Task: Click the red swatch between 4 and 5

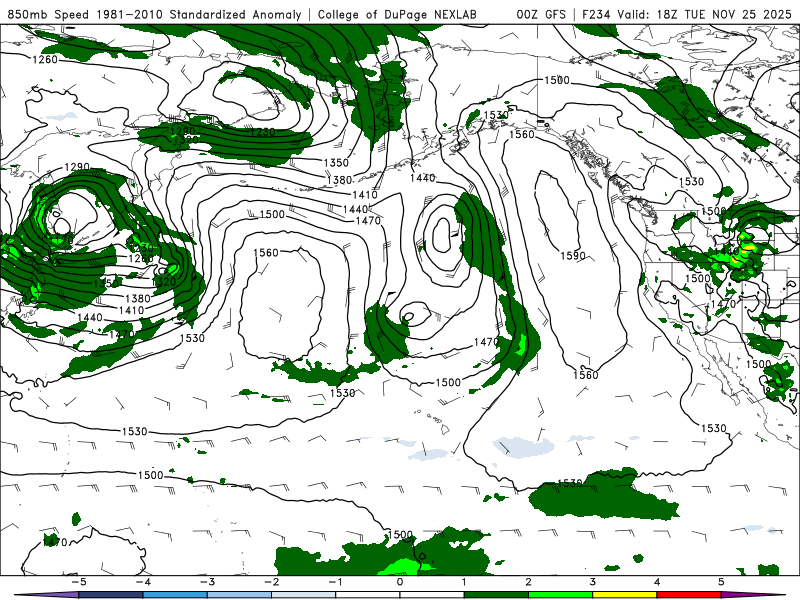Action: [x=689, y=595]
